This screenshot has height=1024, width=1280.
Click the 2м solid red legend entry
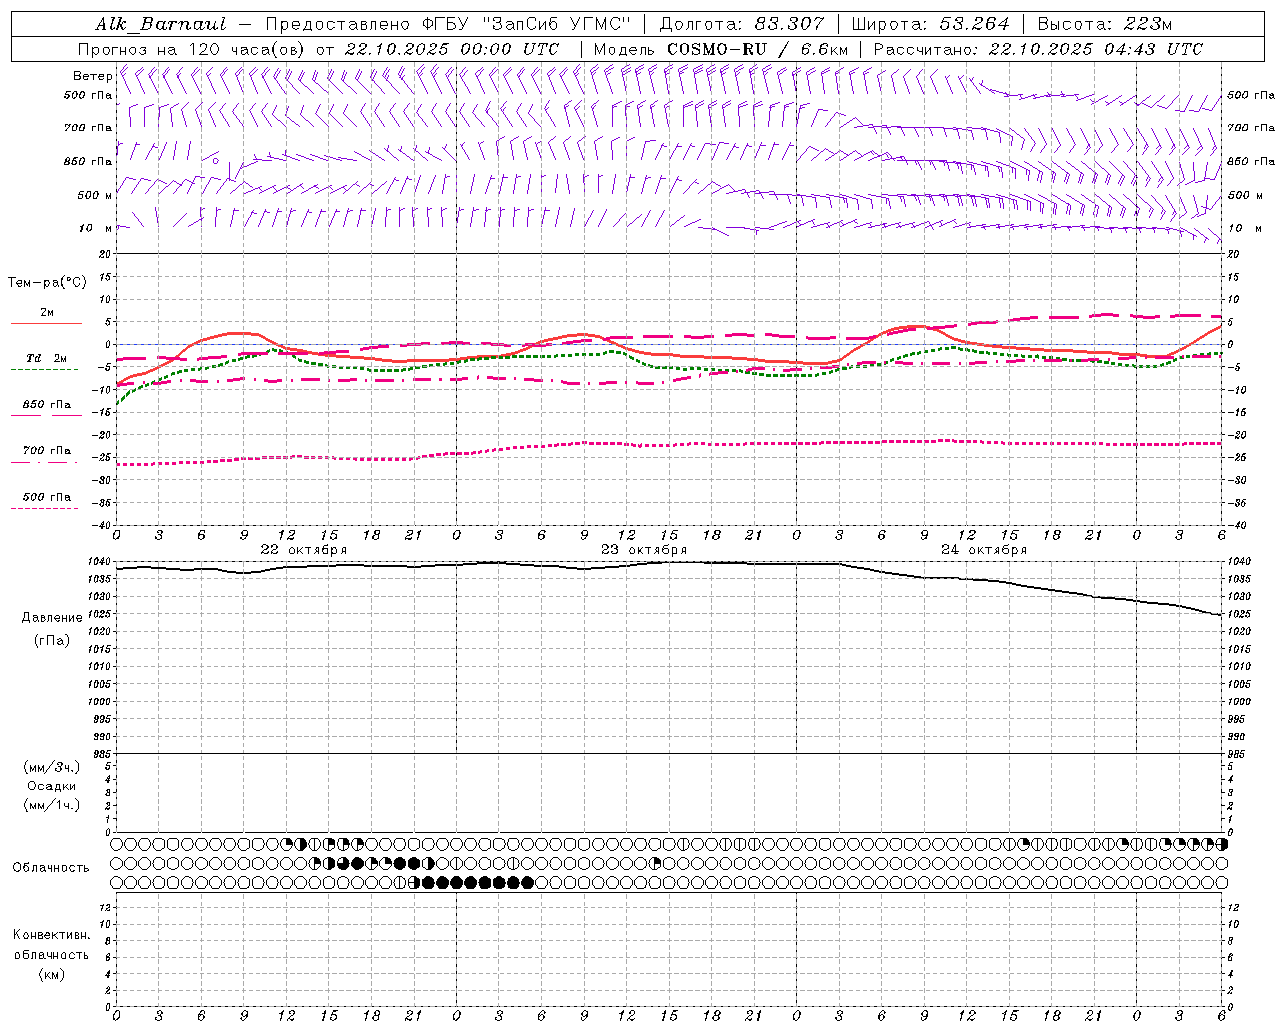pyautogui.click(x=46, y=316)
